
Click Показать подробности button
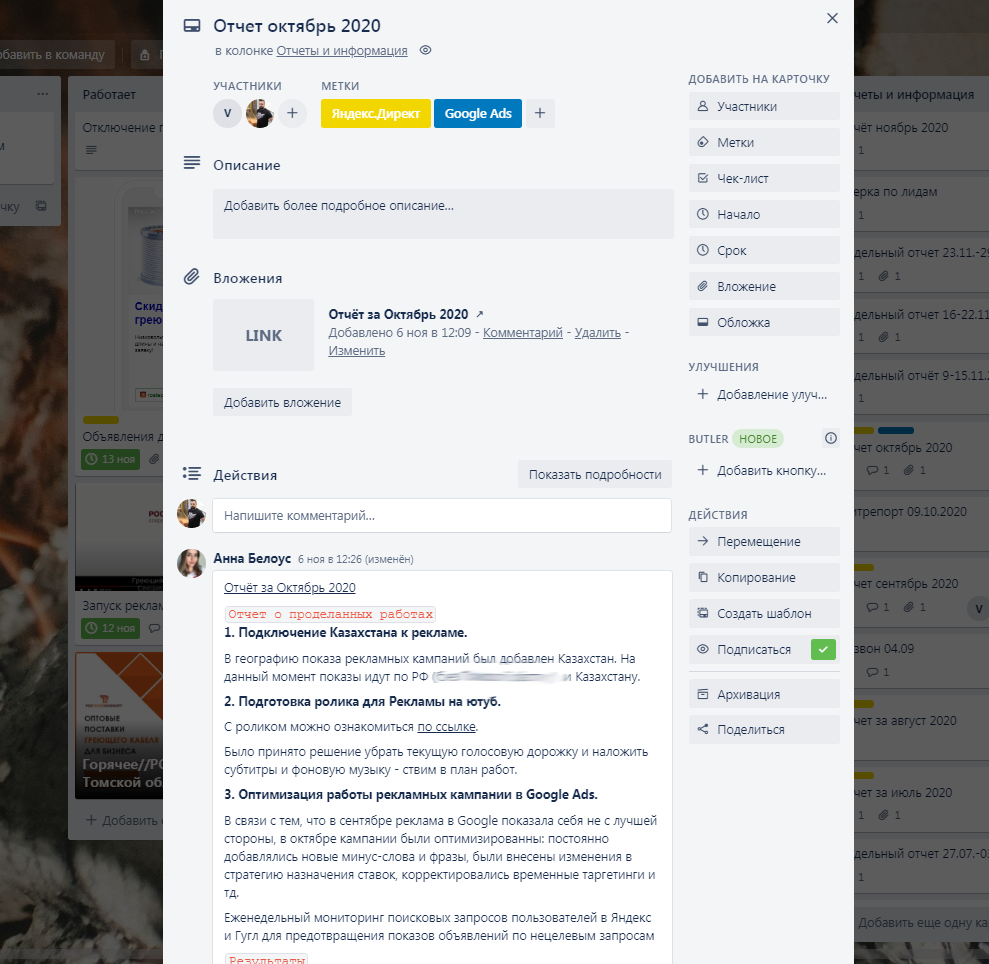pos(595,474)
